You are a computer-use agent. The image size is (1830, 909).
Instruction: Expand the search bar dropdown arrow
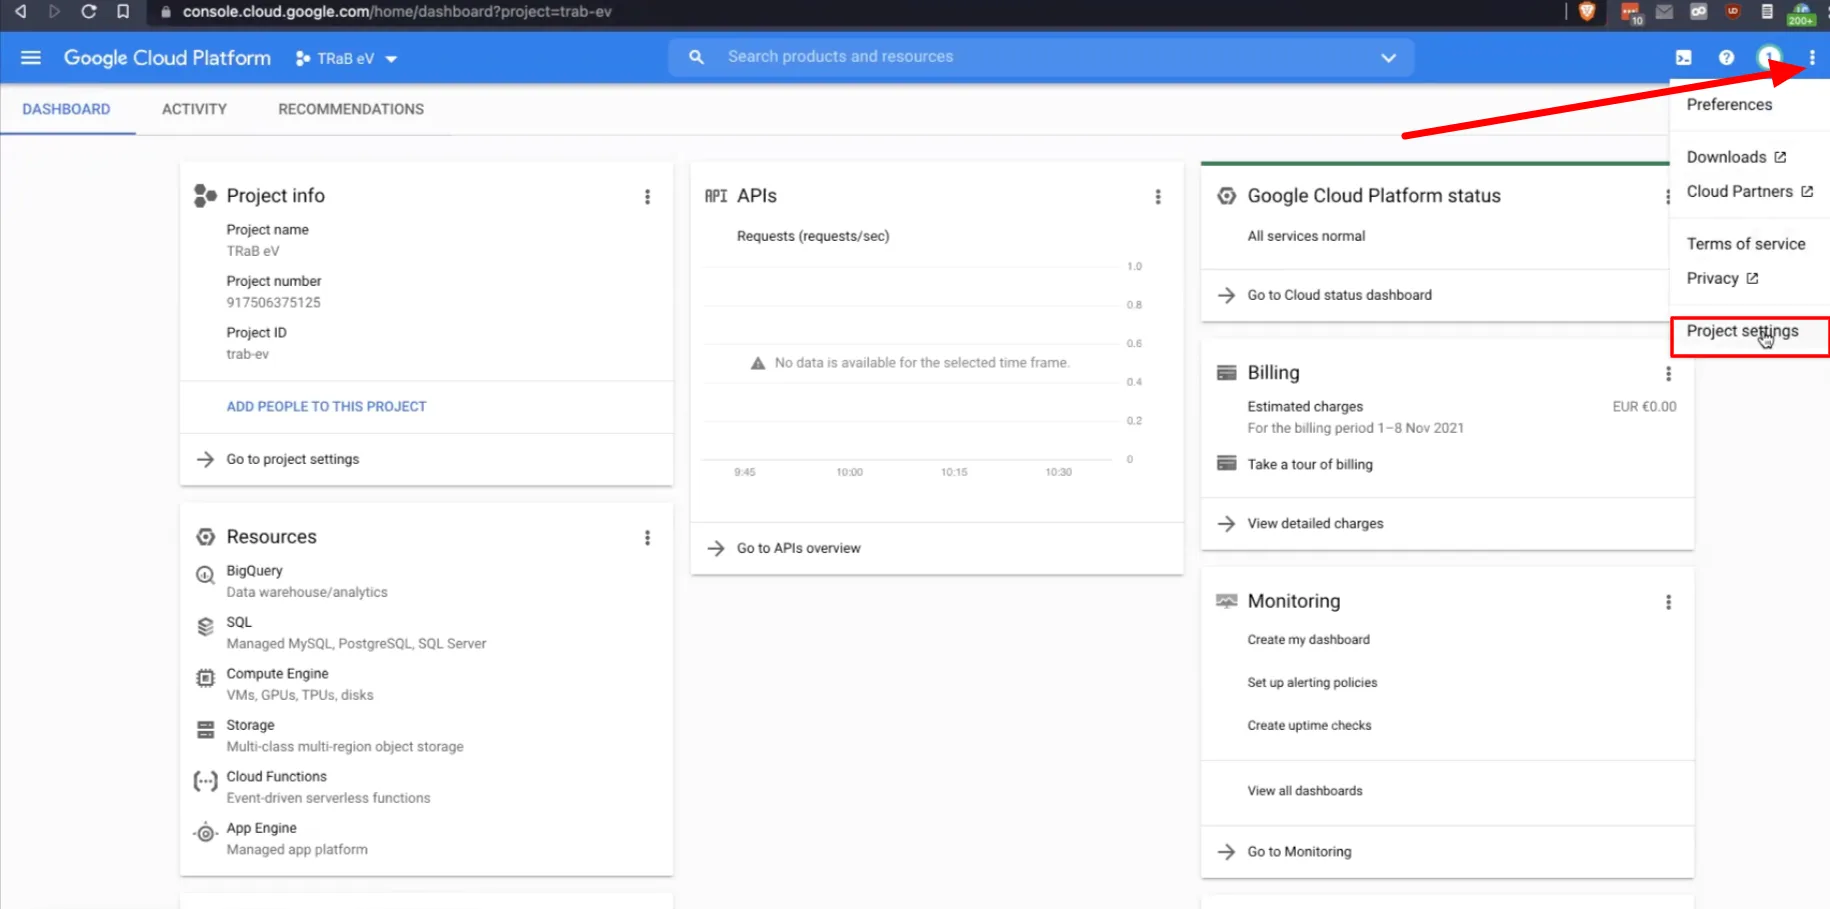[1388, 58]
